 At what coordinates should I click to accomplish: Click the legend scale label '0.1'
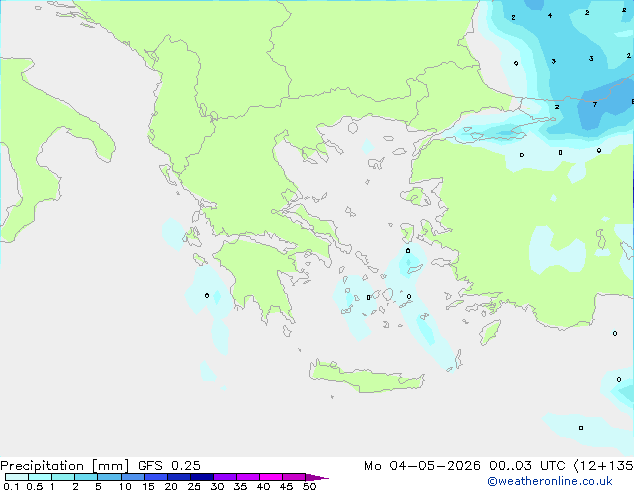pos(11,486)
